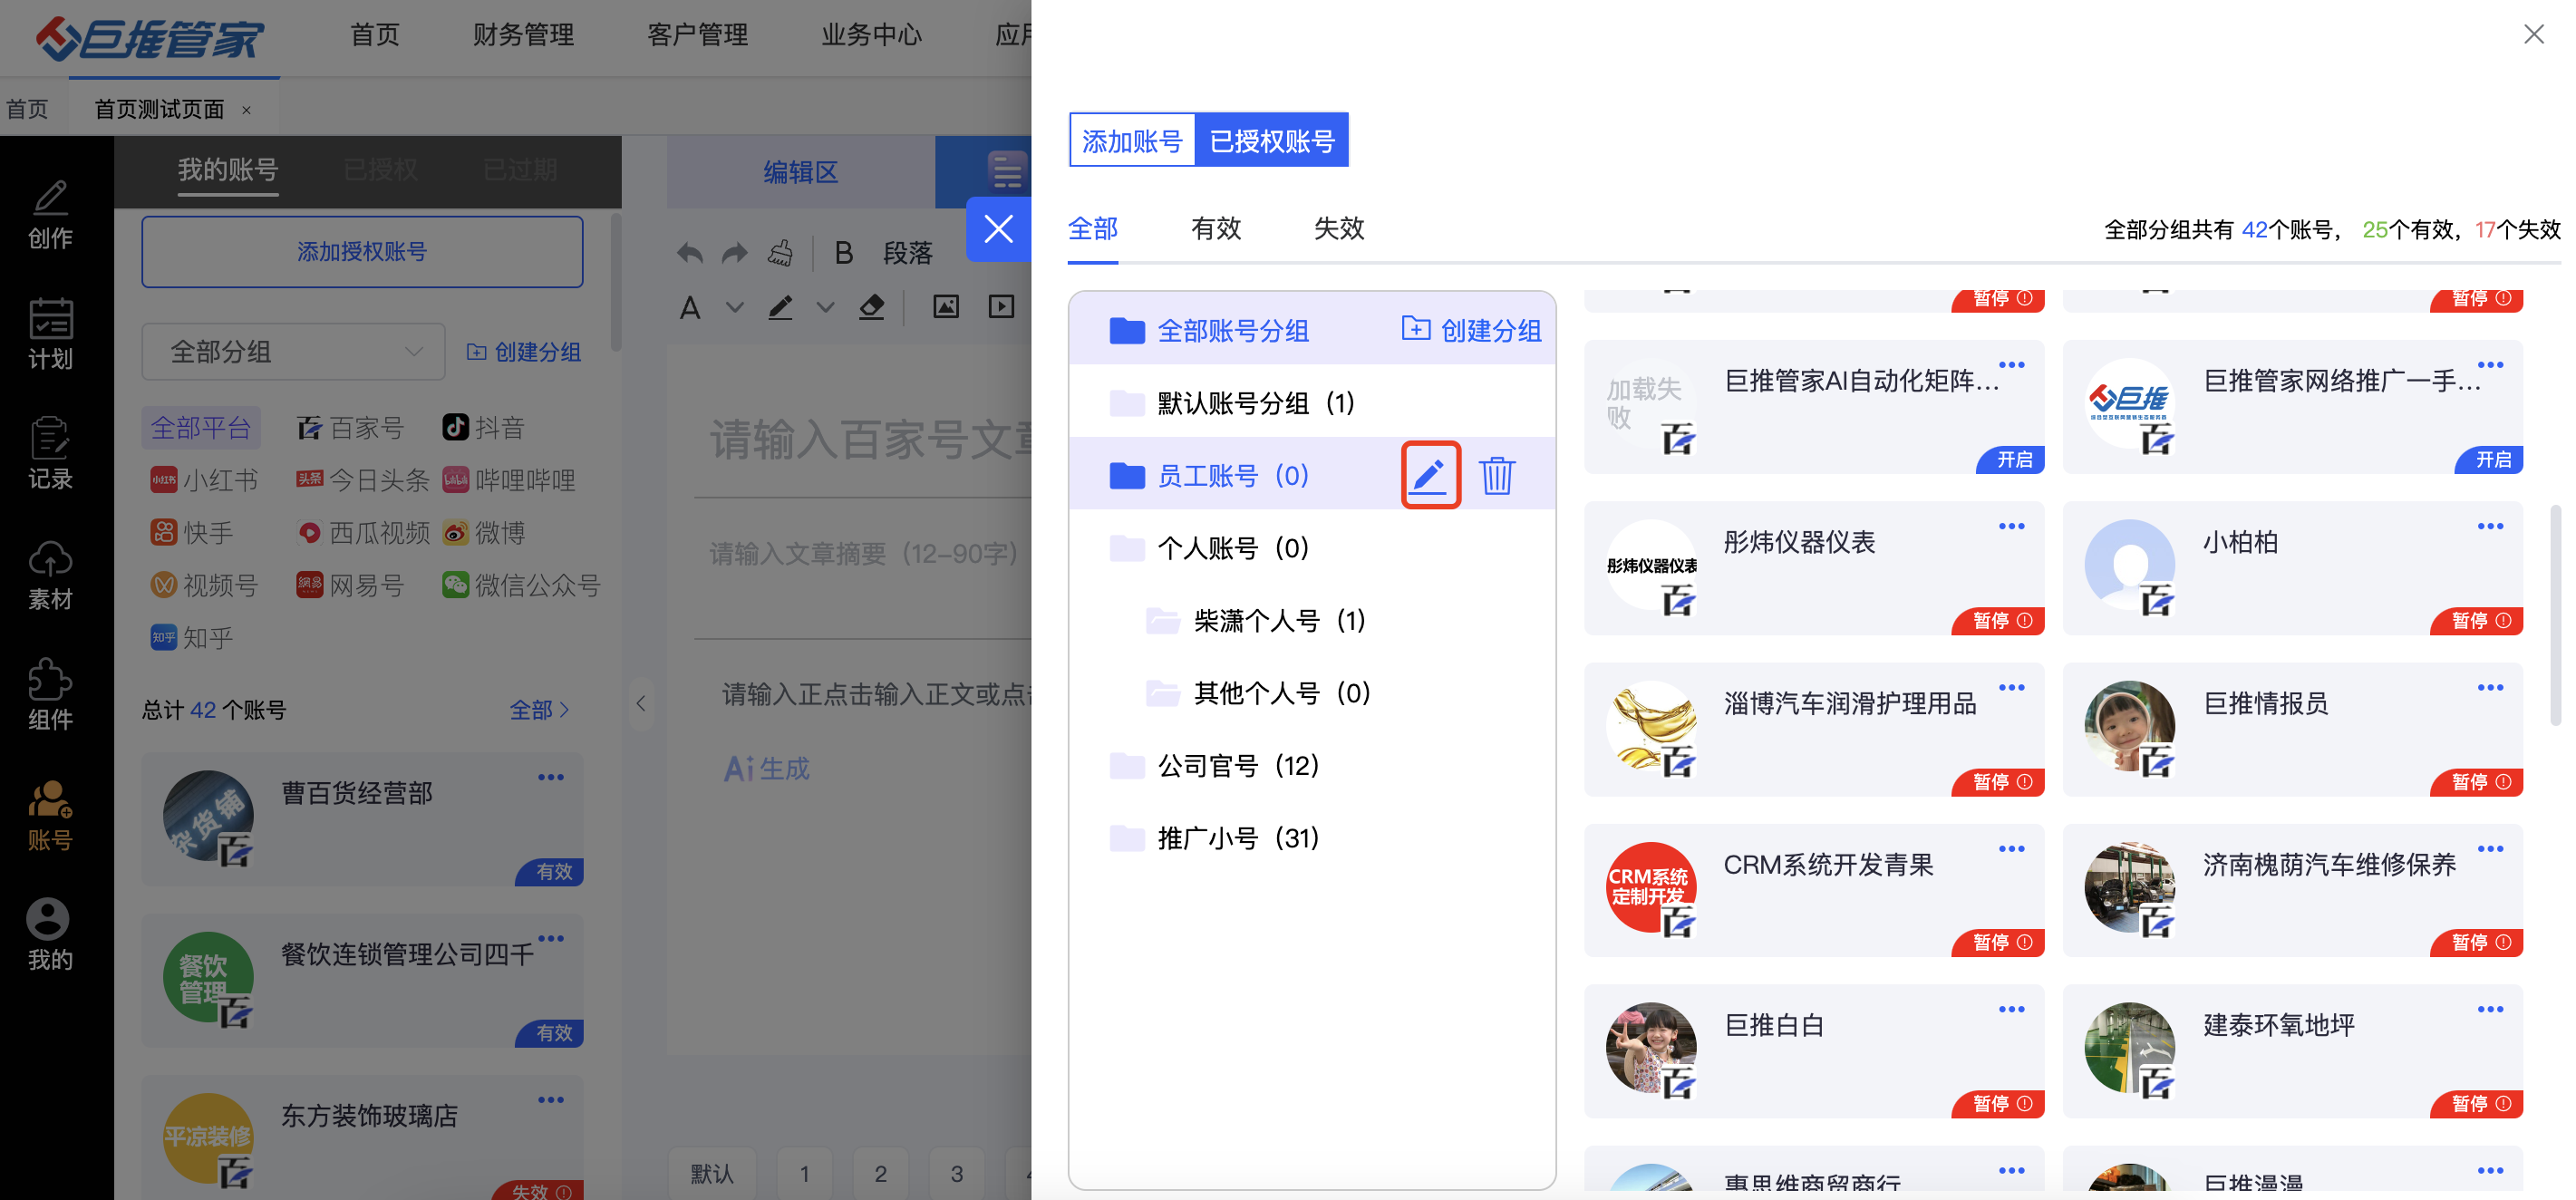
Task: Click the edit pencil icon for 员工账号
Action: click(1429, 475)
